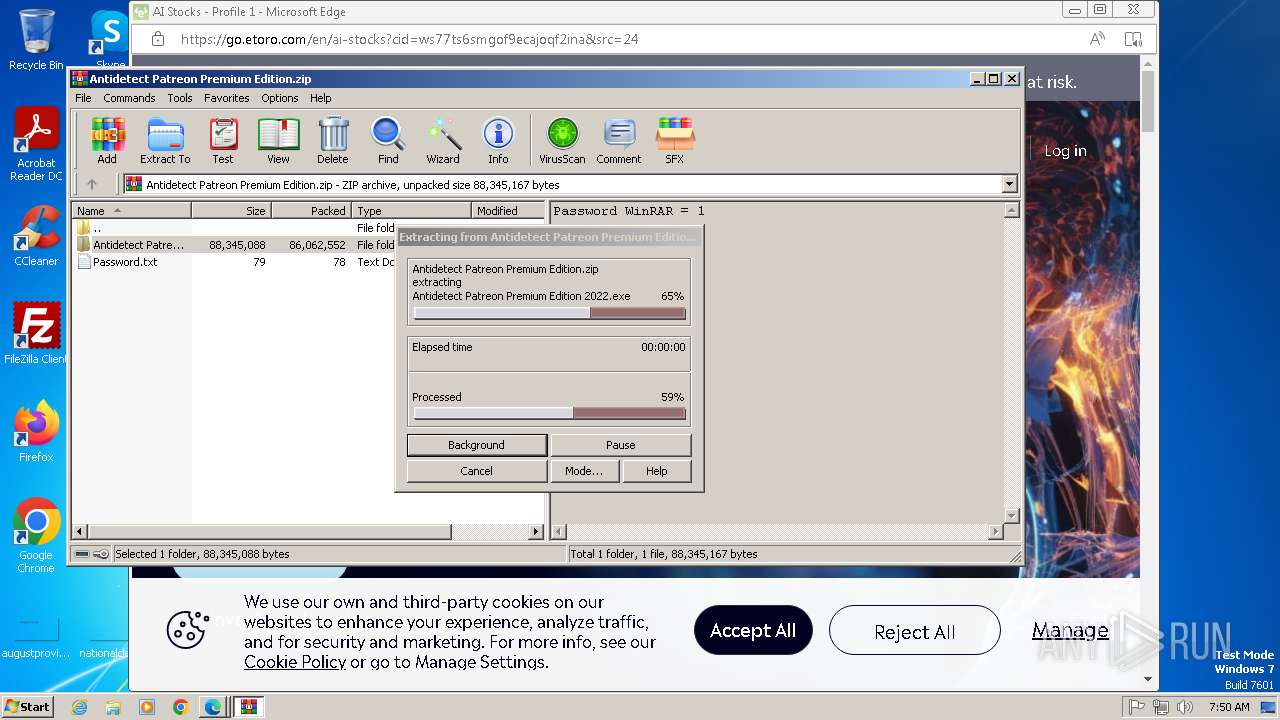Sort file list by Type column

tap(411, 210)
